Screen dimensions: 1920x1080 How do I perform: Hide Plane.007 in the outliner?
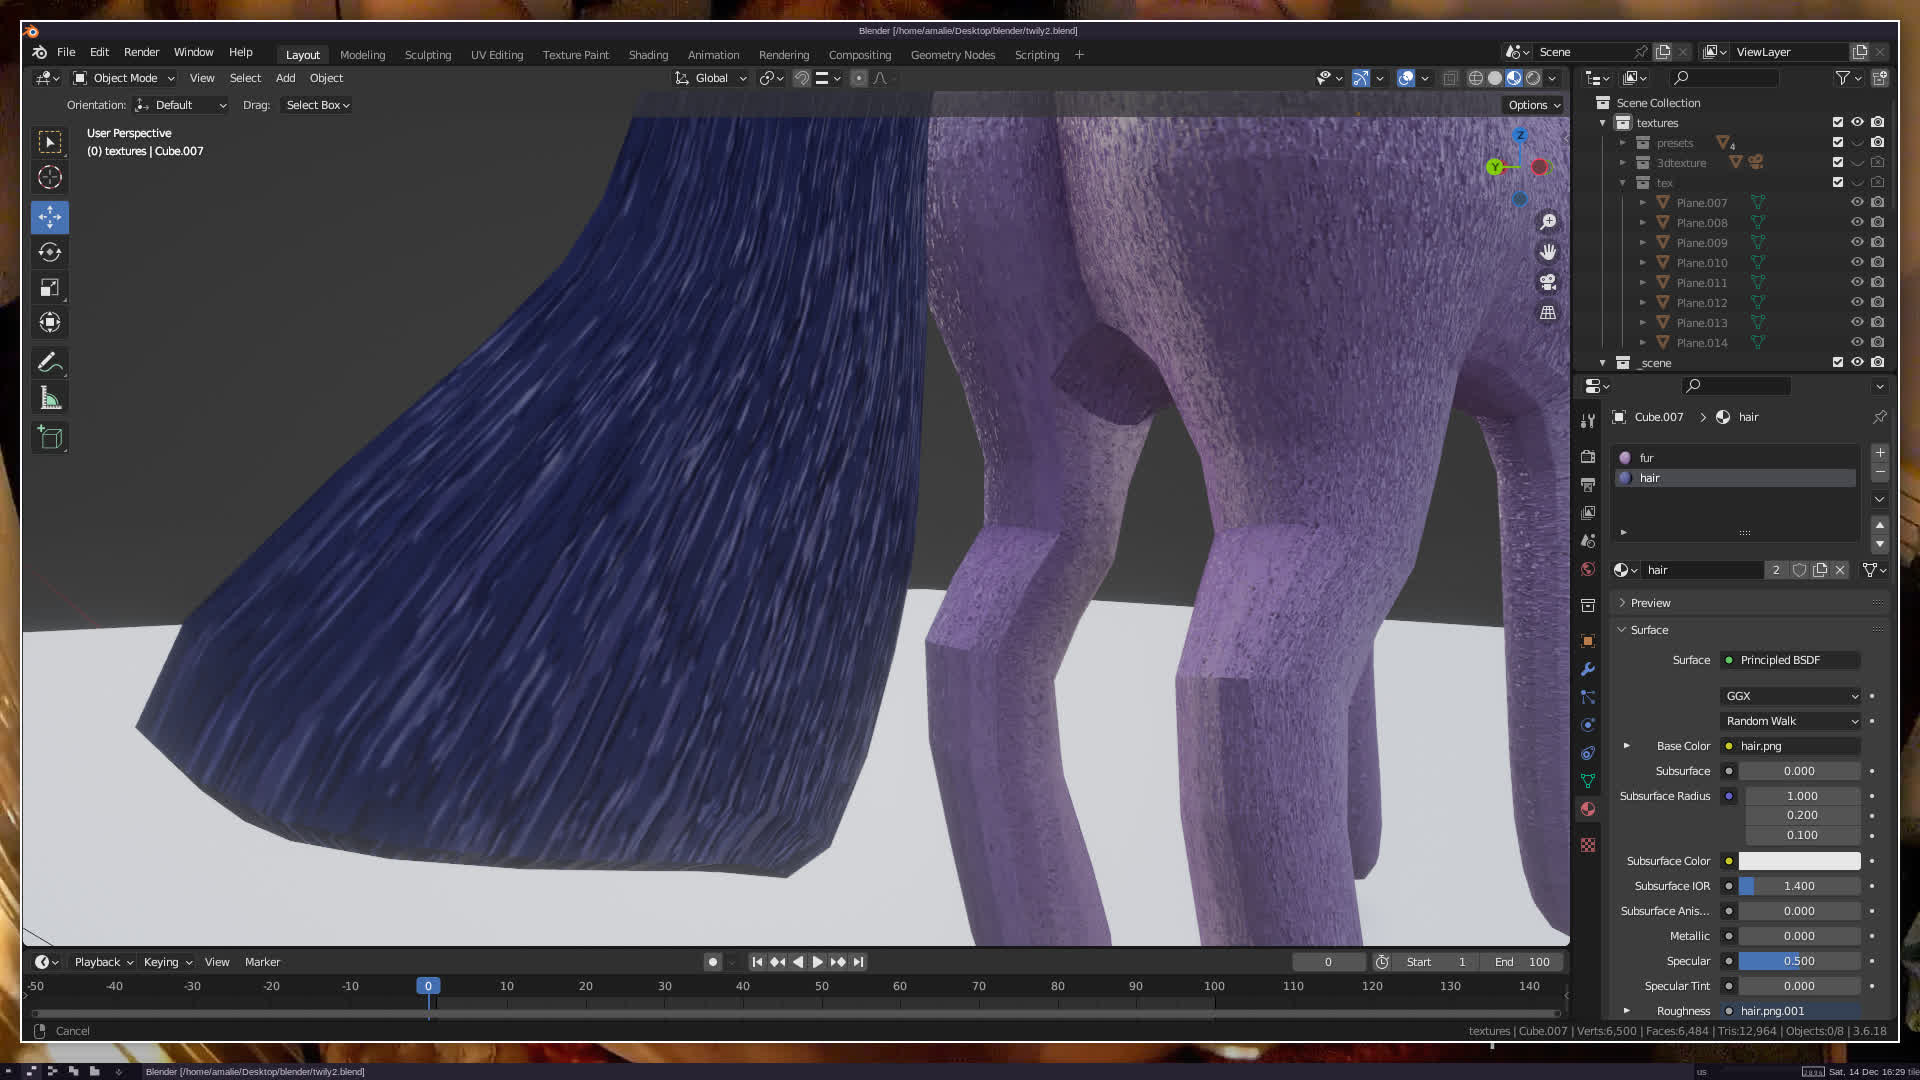tap(1857, 202)
